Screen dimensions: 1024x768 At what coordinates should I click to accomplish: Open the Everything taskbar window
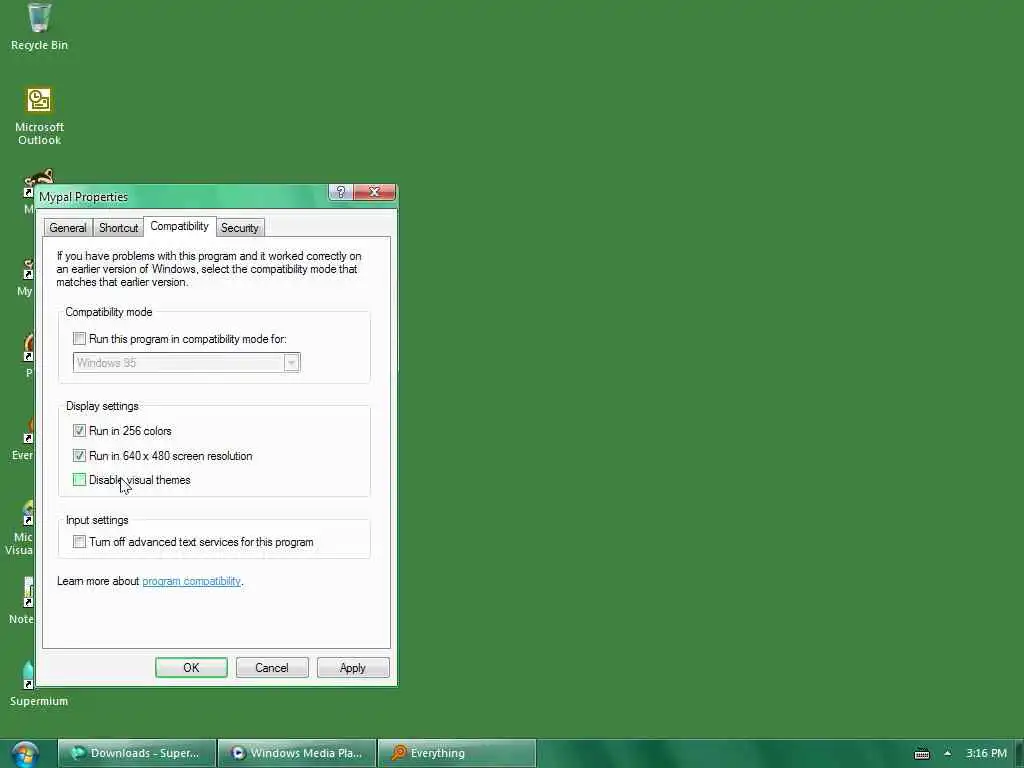(457, 753)
